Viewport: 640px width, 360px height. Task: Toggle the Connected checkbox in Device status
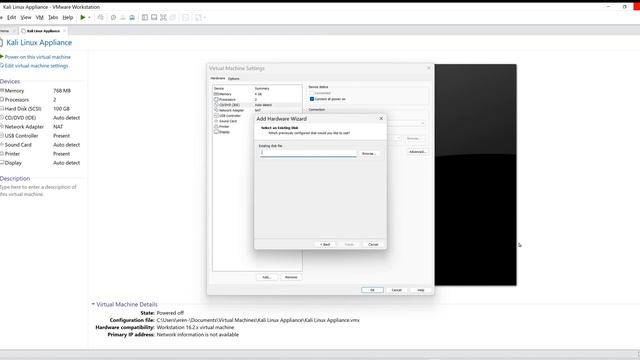pos(312,93)
